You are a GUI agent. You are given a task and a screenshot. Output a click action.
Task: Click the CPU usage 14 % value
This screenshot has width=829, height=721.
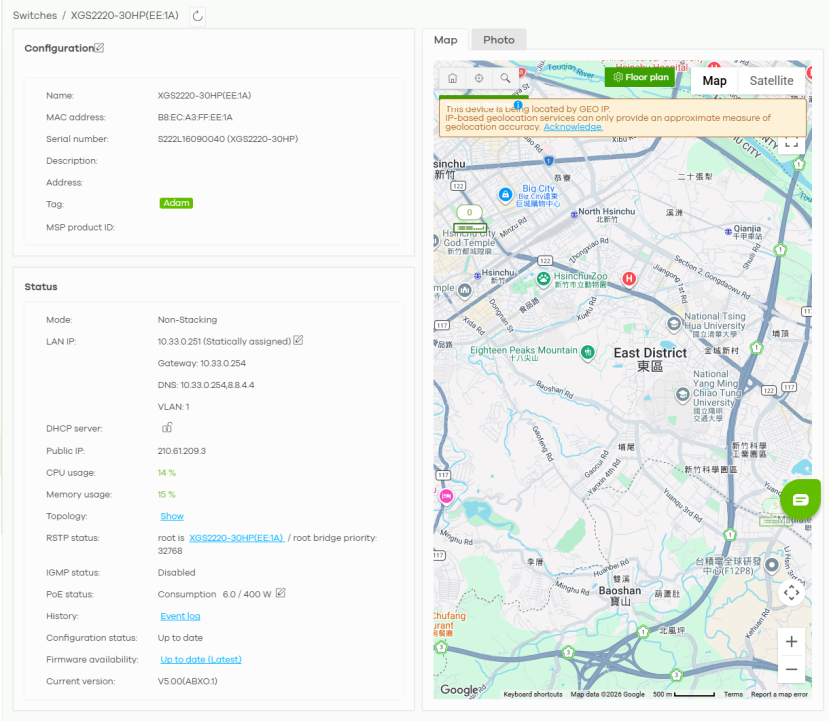167,473
